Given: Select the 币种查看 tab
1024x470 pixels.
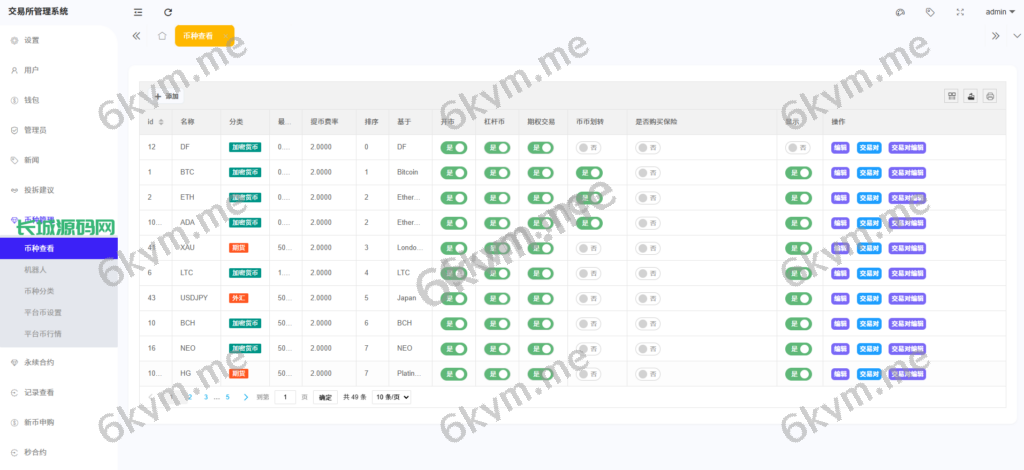Looking at the screenshot, I should (197, 36).
